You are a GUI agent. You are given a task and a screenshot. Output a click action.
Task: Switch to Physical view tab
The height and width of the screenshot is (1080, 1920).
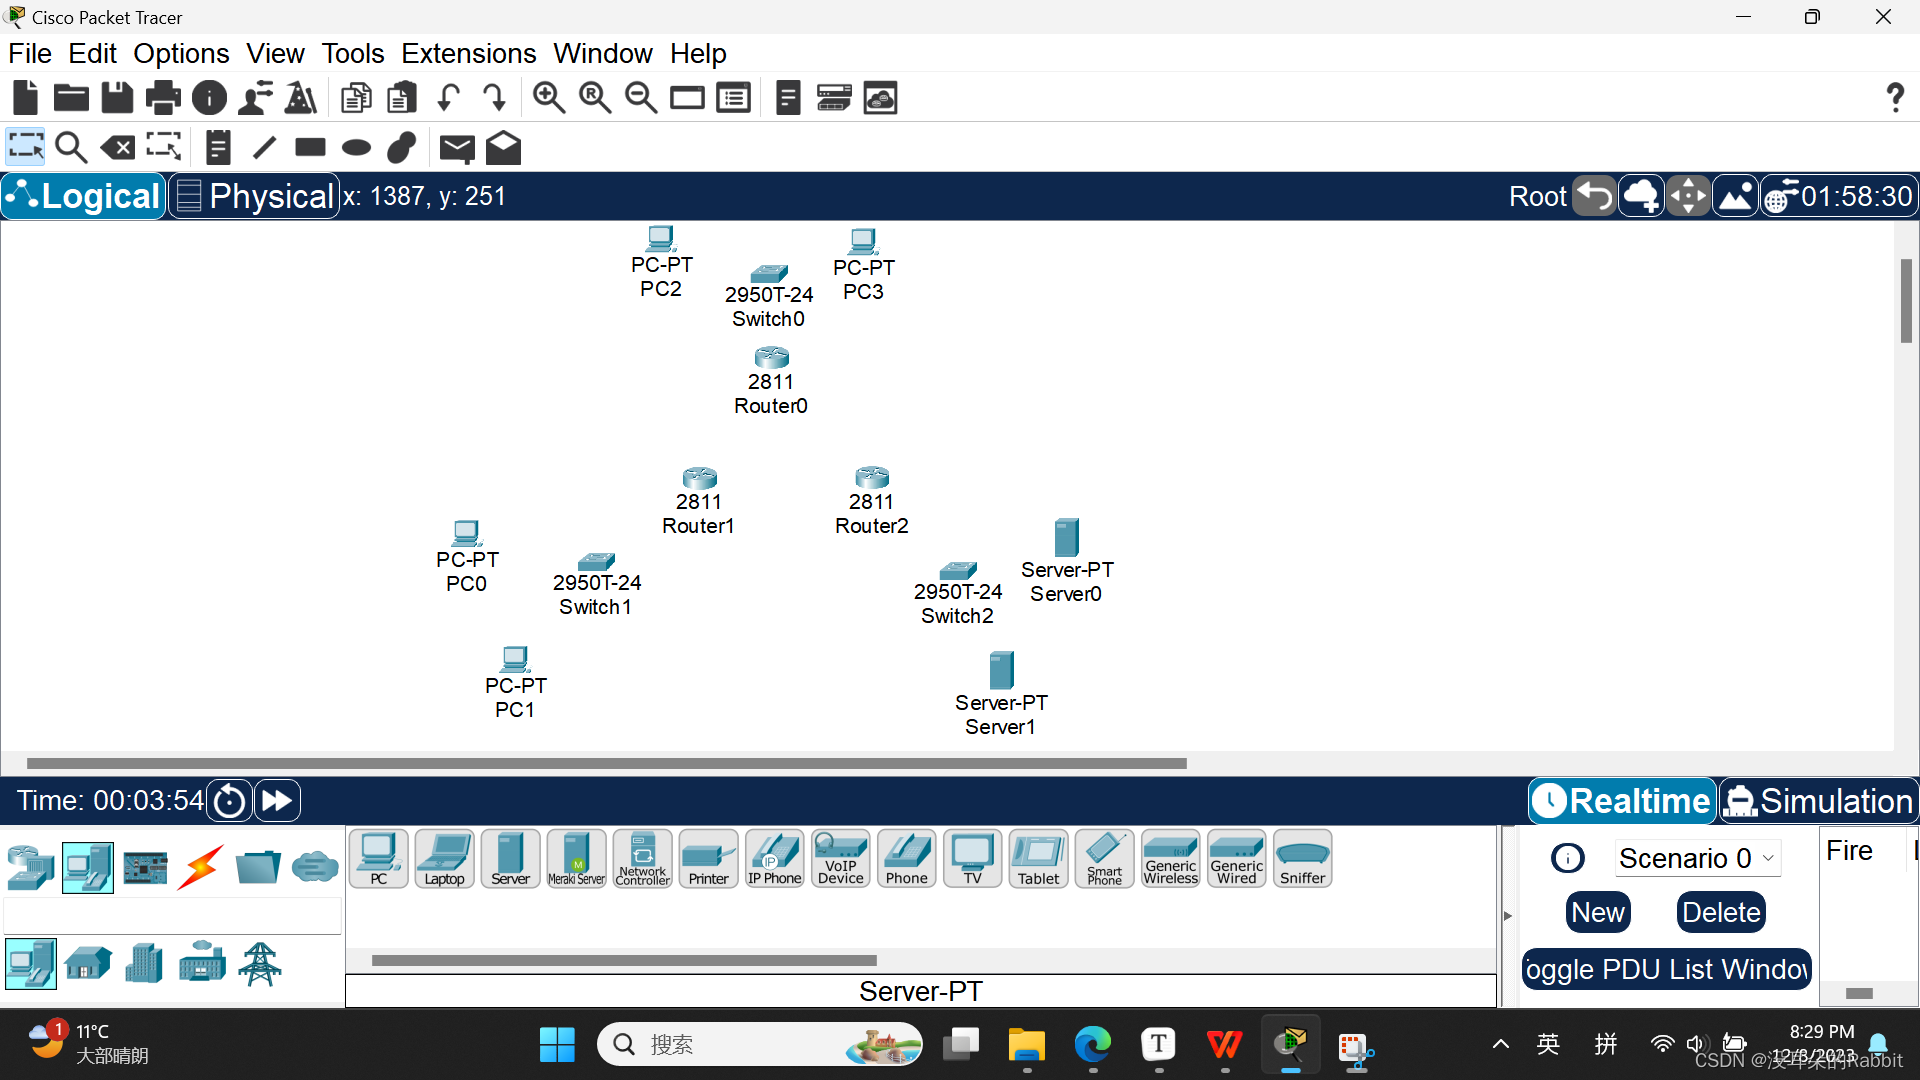click(x=253, y=195)
